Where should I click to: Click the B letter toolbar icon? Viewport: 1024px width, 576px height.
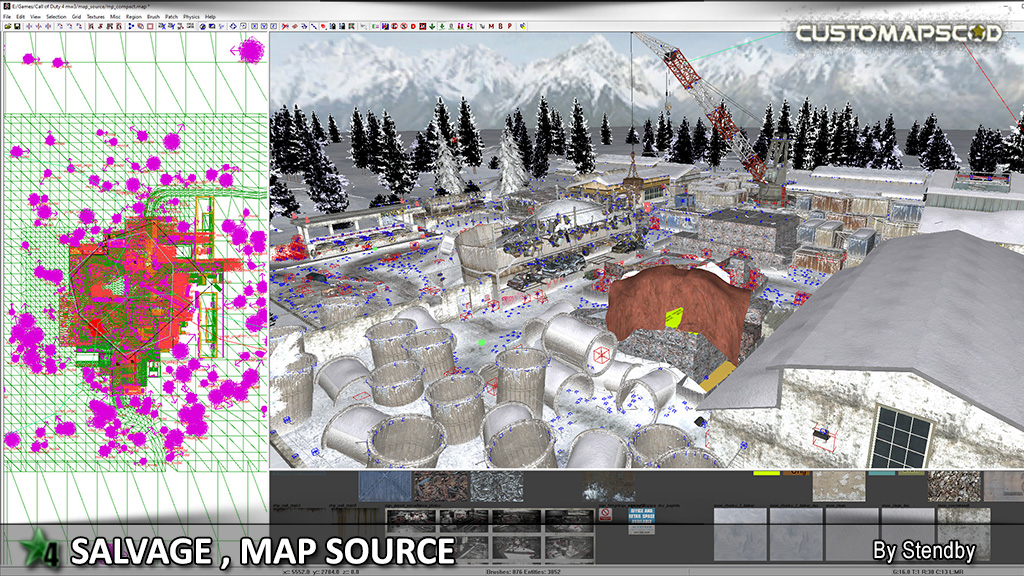[500, 26]
